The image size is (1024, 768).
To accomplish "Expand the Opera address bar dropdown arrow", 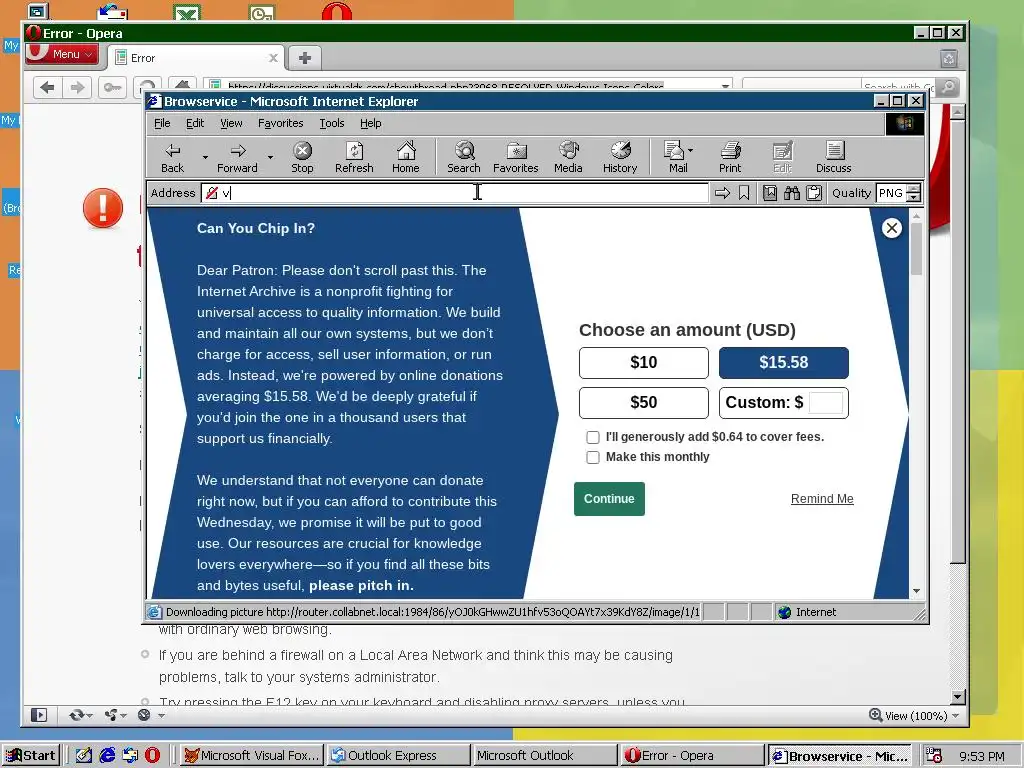I will [725, 86].
